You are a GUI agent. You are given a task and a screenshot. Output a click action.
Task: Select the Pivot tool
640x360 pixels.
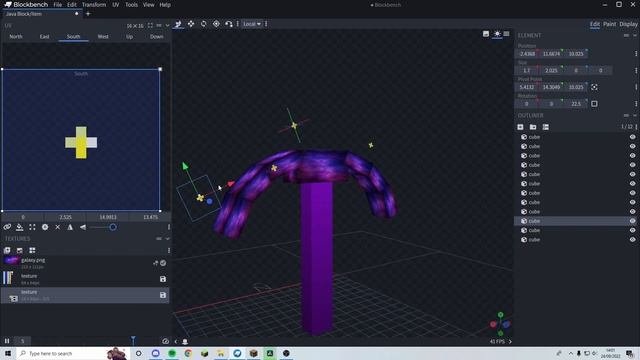pos(216,24)
